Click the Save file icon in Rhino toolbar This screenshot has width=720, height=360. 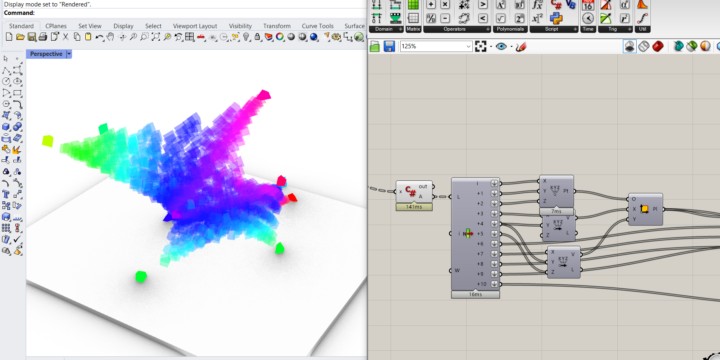click(32, 37)
